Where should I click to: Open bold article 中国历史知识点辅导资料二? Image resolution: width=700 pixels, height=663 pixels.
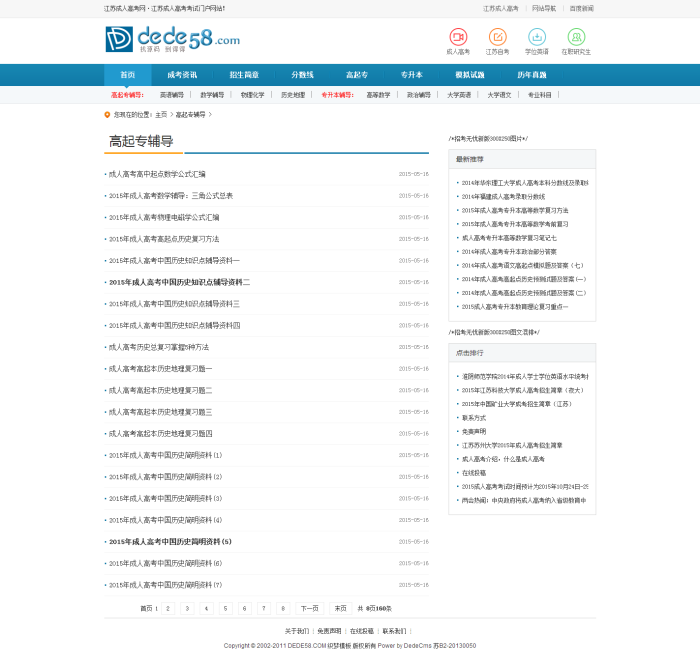[179, 282]
